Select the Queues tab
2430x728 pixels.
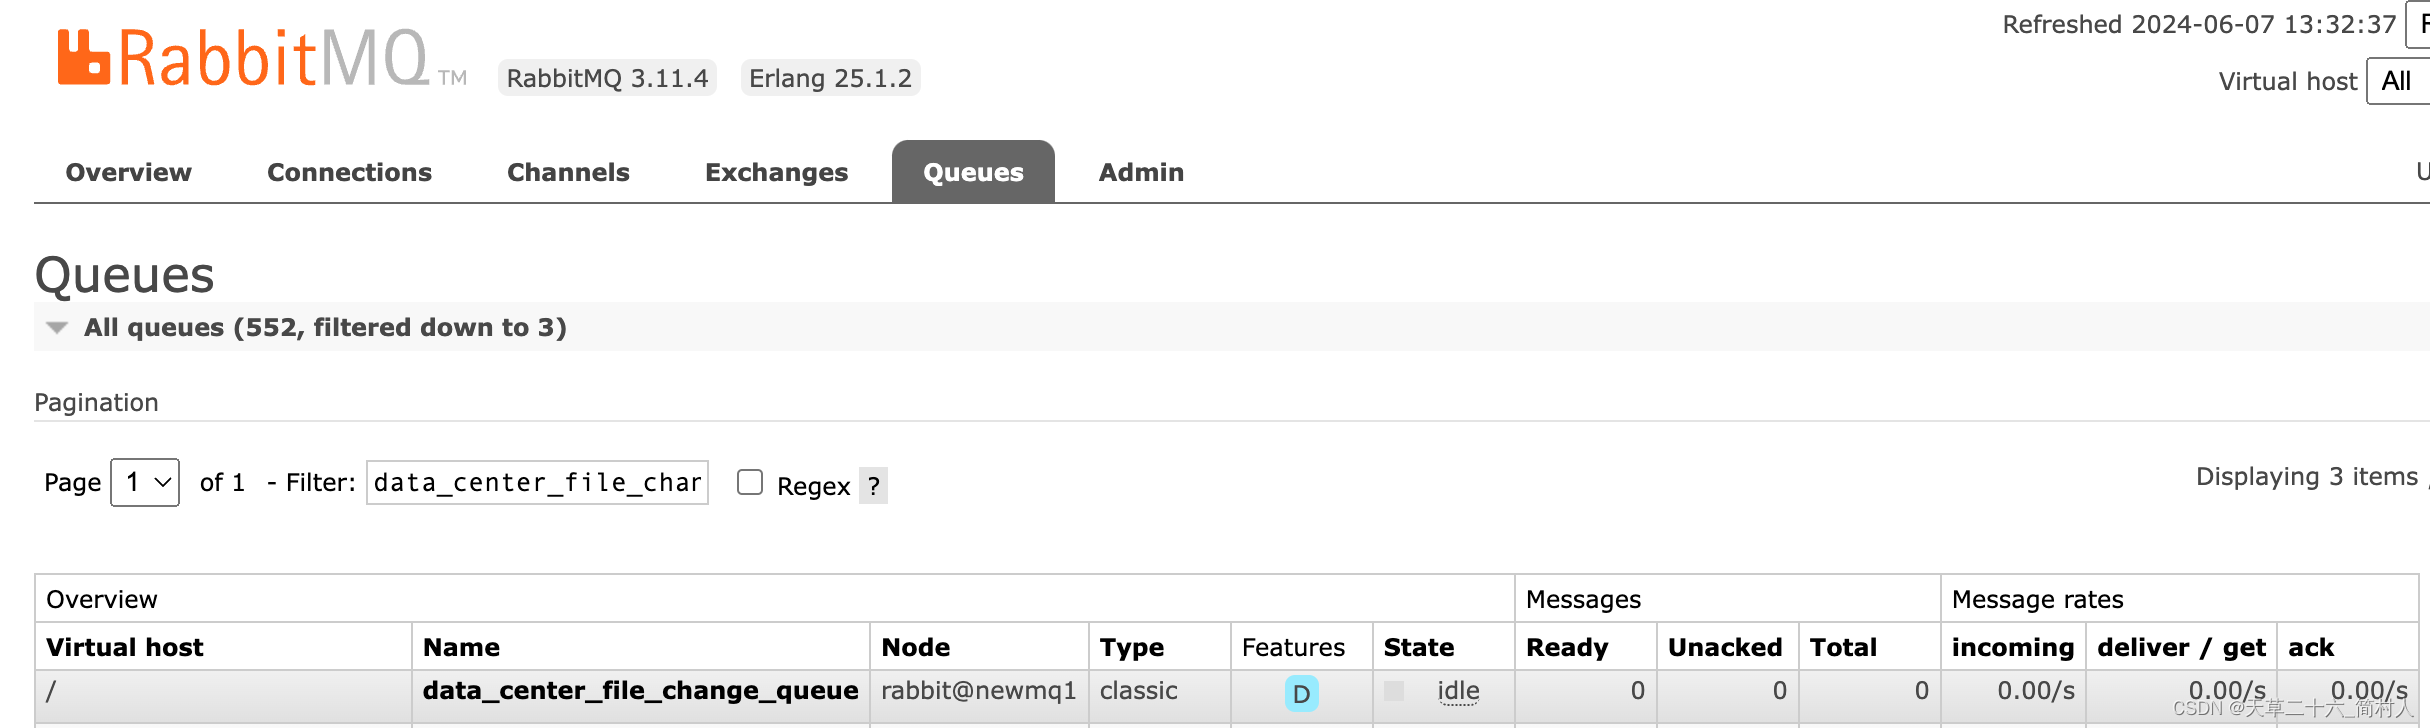pyautogui.click(x=973, y=172)
